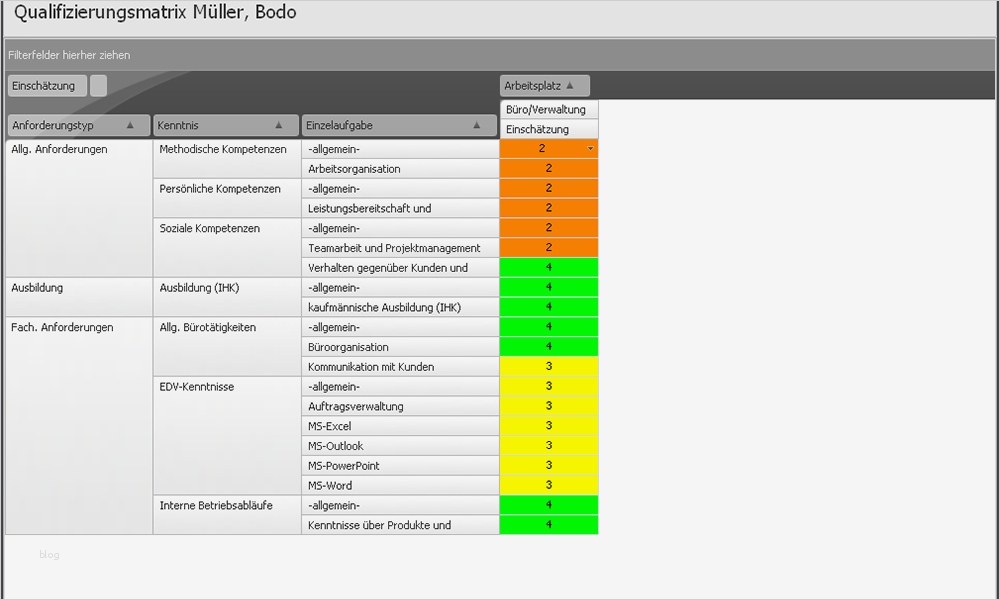Screen dimensions: 1000x600
Task: Click the MS-Excel task row
Action: click(401, 426)
